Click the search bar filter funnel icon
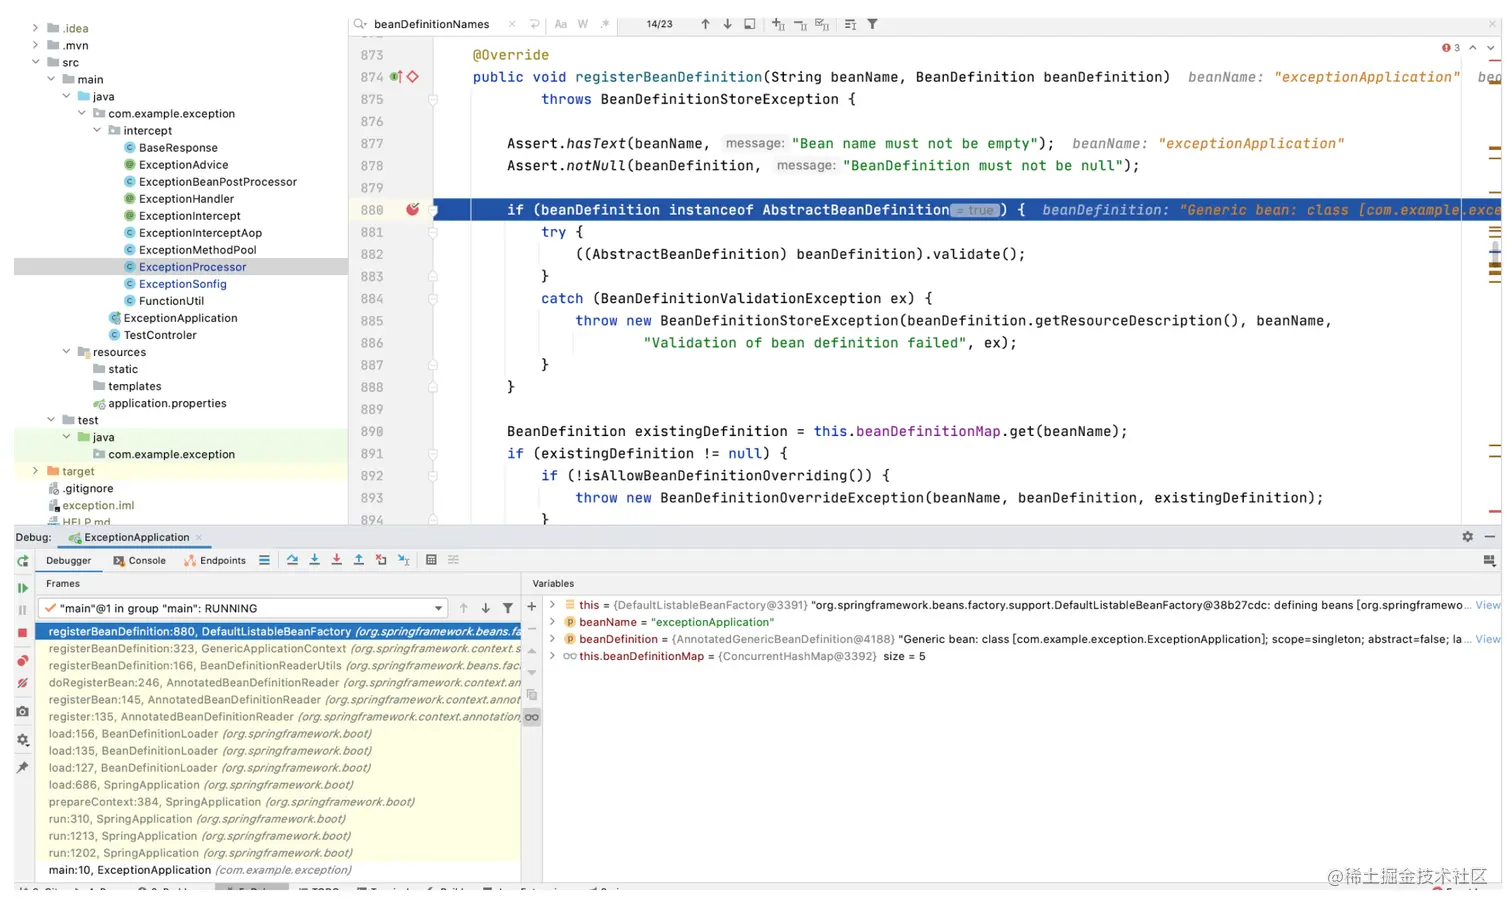1512x911 pixels. 872,24
